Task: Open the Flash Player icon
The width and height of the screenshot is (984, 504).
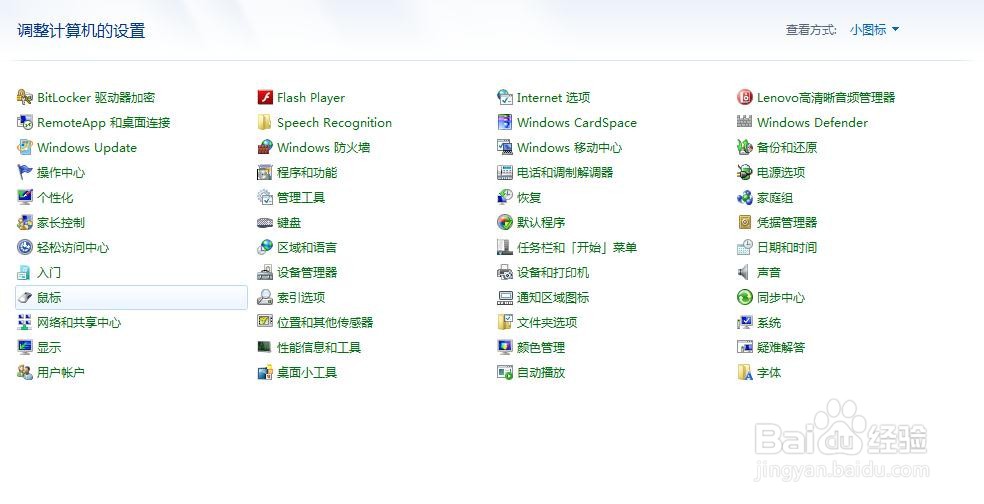Action: click(265, 97)
